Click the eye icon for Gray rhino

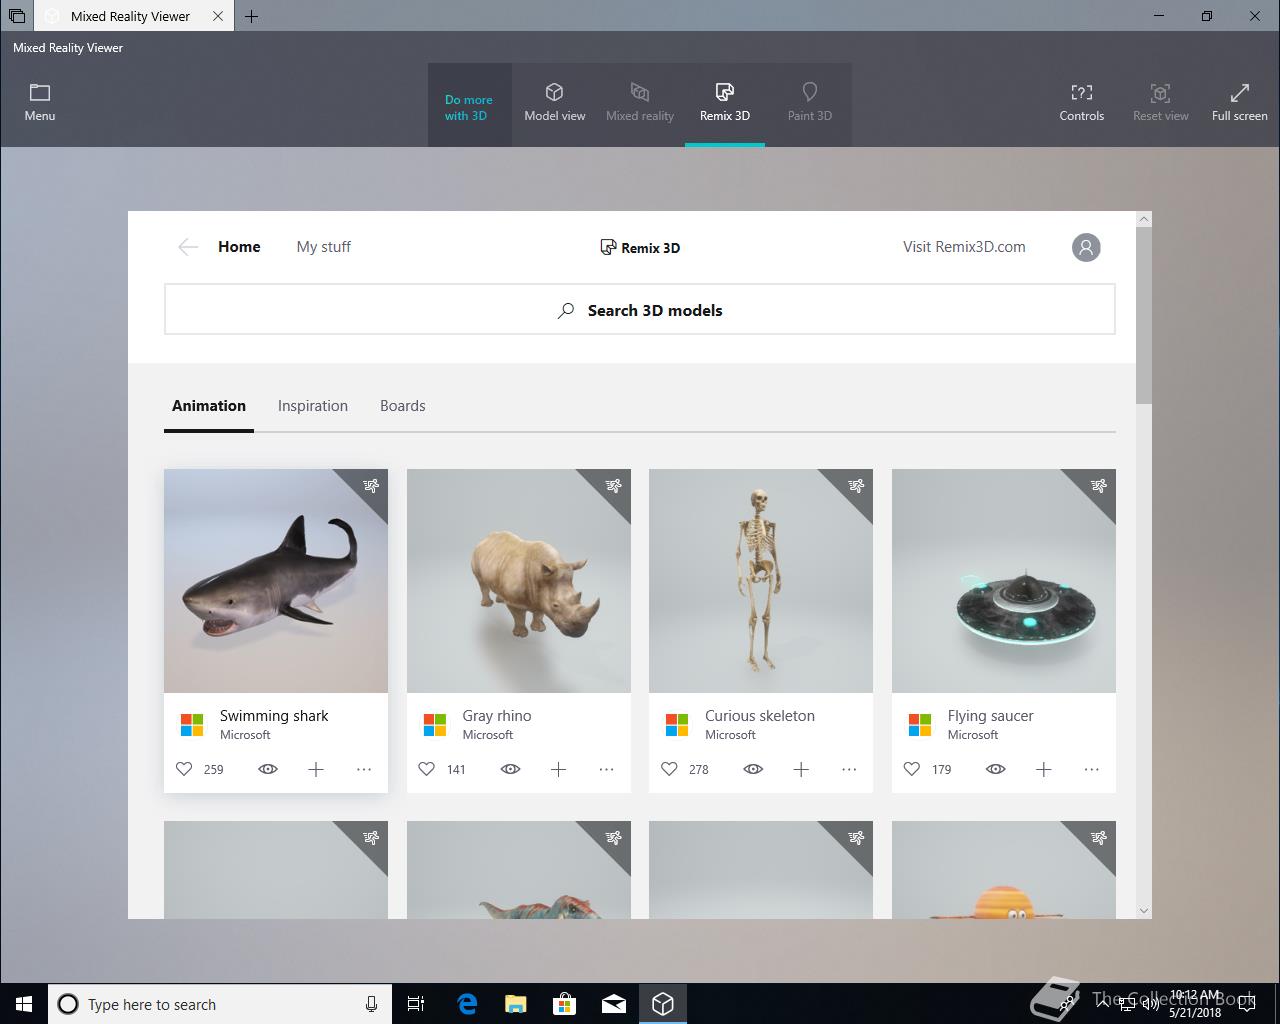pyautogui.click(x=511, y=769)
